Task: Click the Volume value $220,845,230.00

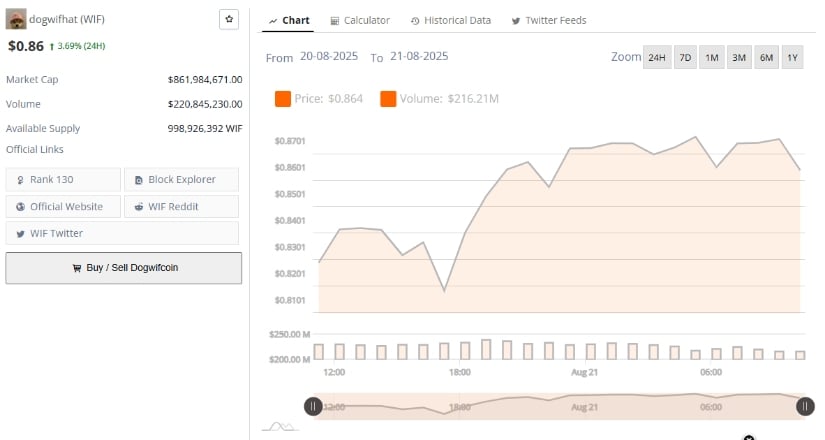Action: click(205, 104)
